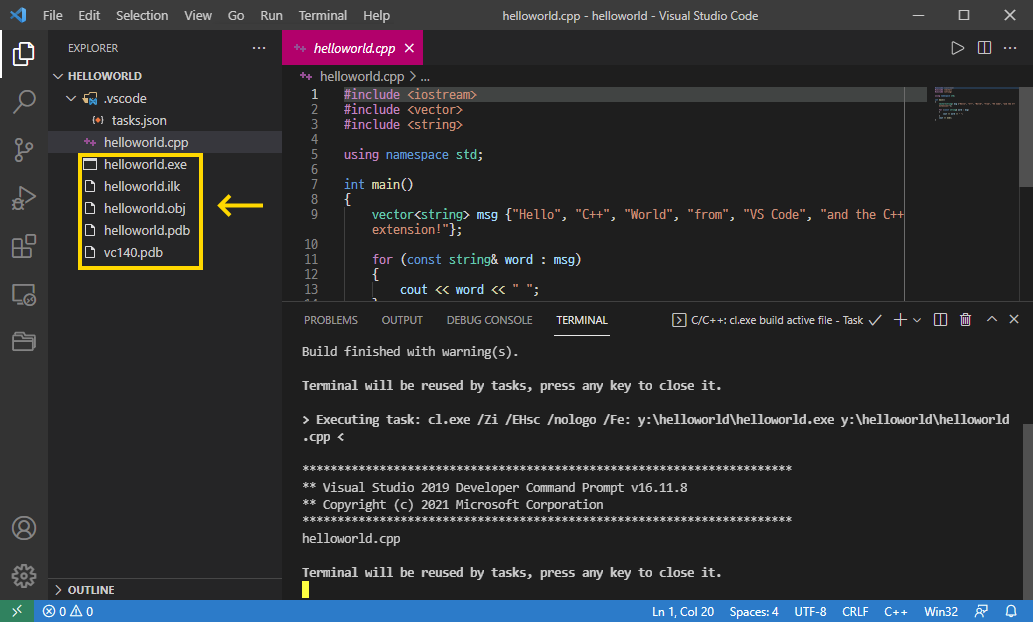This screenshot has height=622, width=1033.
Task: Select the cl.exe build task terminal entry
Action: (776, 320)
